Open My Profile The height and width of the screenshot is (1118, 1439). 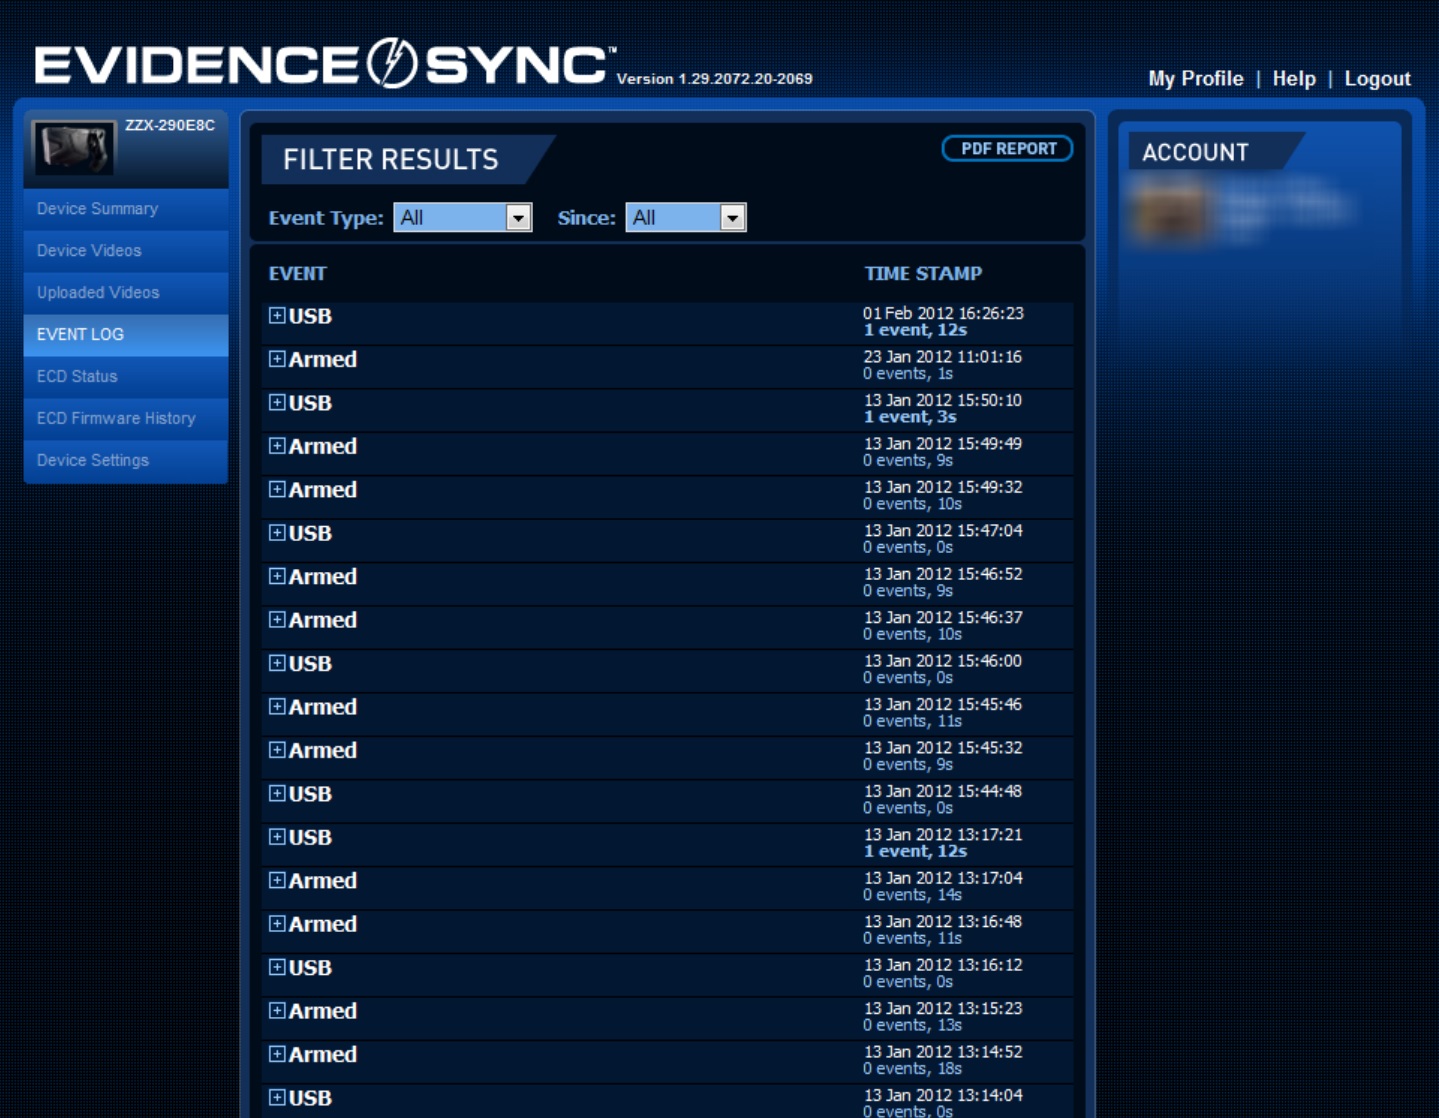(1195, 78)
